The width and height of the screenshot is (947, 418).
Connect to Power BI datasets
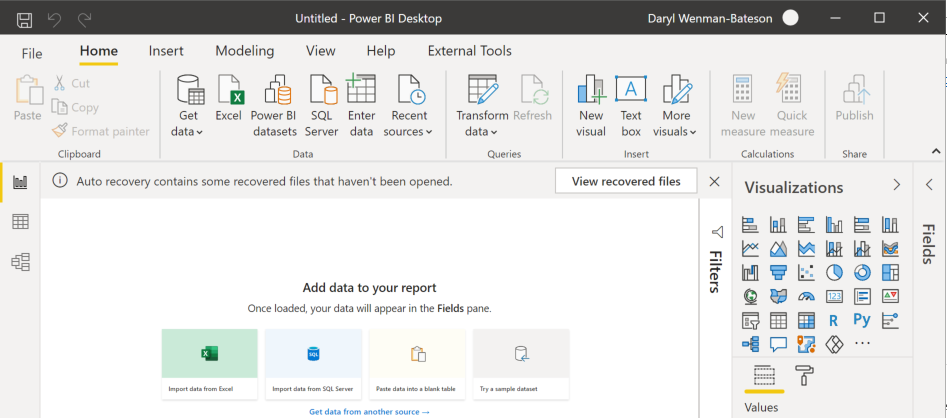click(275, 106)
